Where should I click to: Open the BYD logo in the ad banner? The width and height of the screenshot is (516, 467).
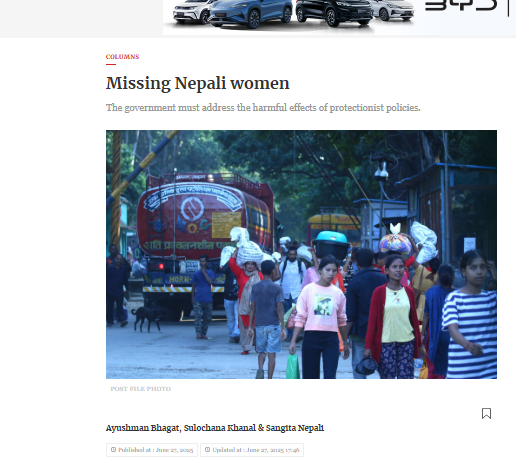(461, 5)
